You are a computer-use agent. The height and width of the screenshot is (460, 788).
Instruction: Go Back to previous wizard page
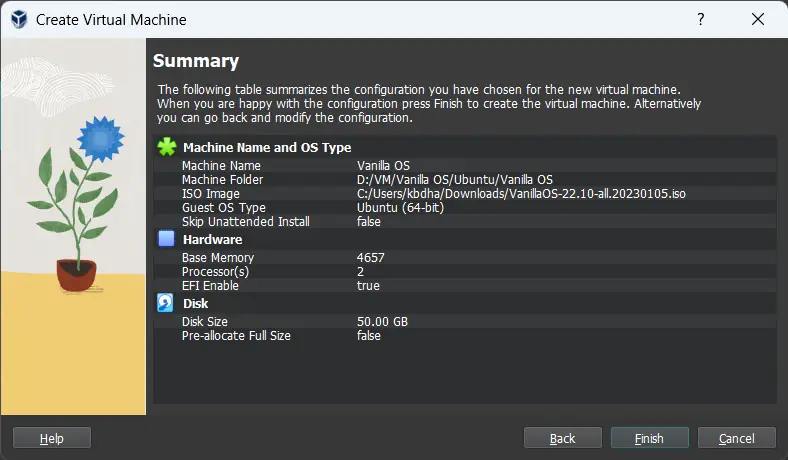pos(562,438)
